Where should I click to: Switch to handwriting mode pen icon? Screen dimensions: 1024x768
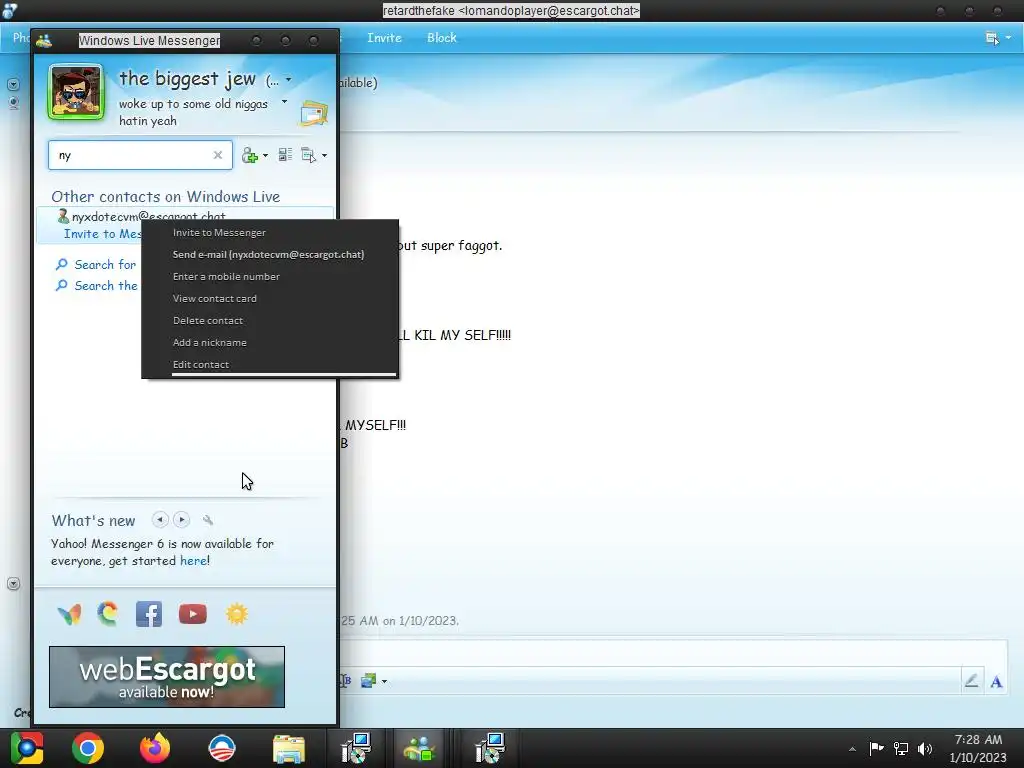click(x=971, y=681)
